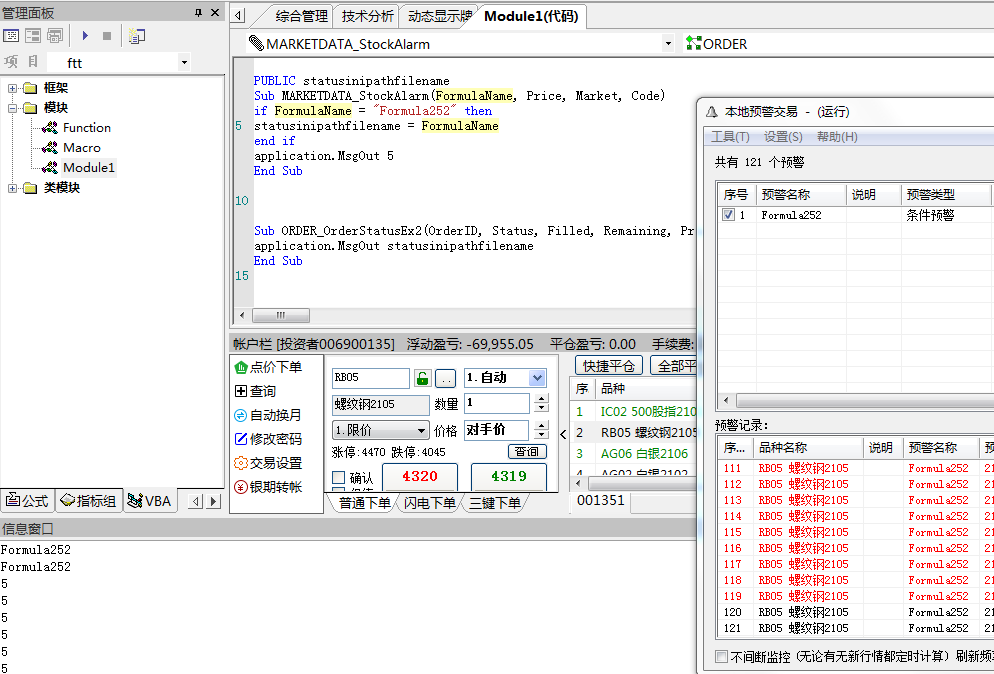Screen dimensions: 994x674
Task: Open the MARKETDATA_StockAlarm procedure dropdown
Action: point(668,44)
